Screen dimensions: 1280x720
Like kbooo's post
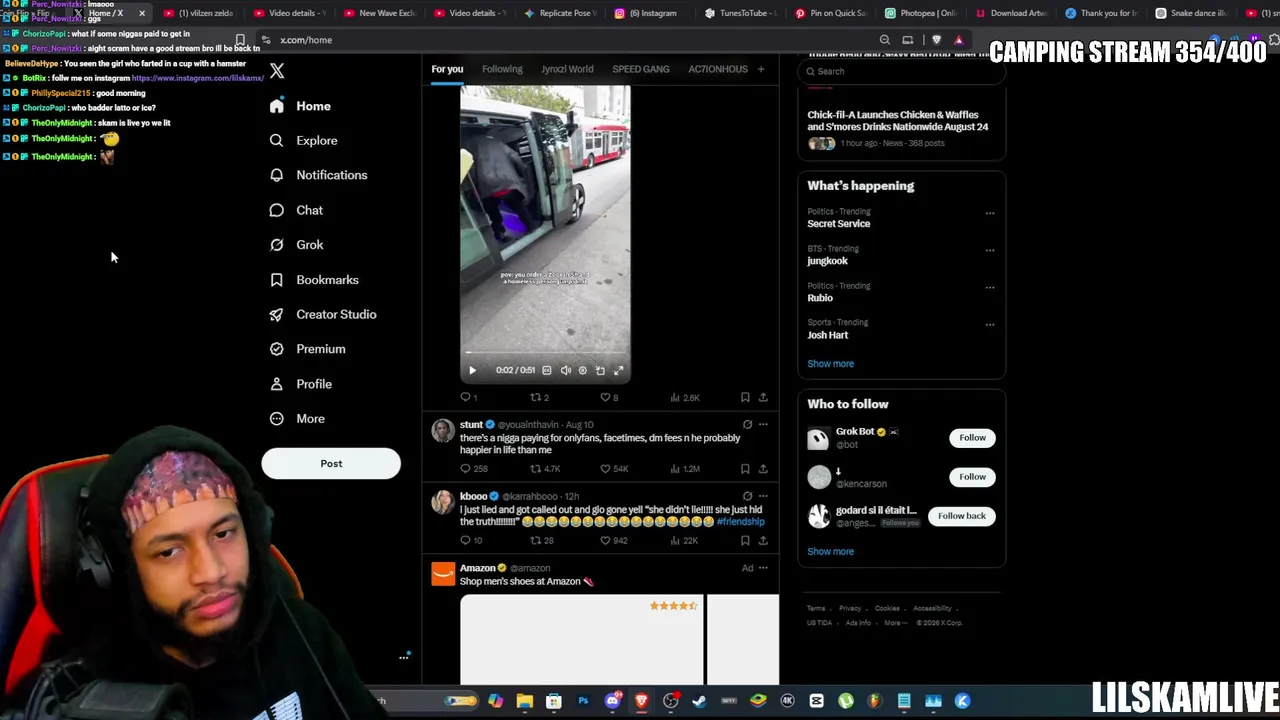tap(613, 541)
